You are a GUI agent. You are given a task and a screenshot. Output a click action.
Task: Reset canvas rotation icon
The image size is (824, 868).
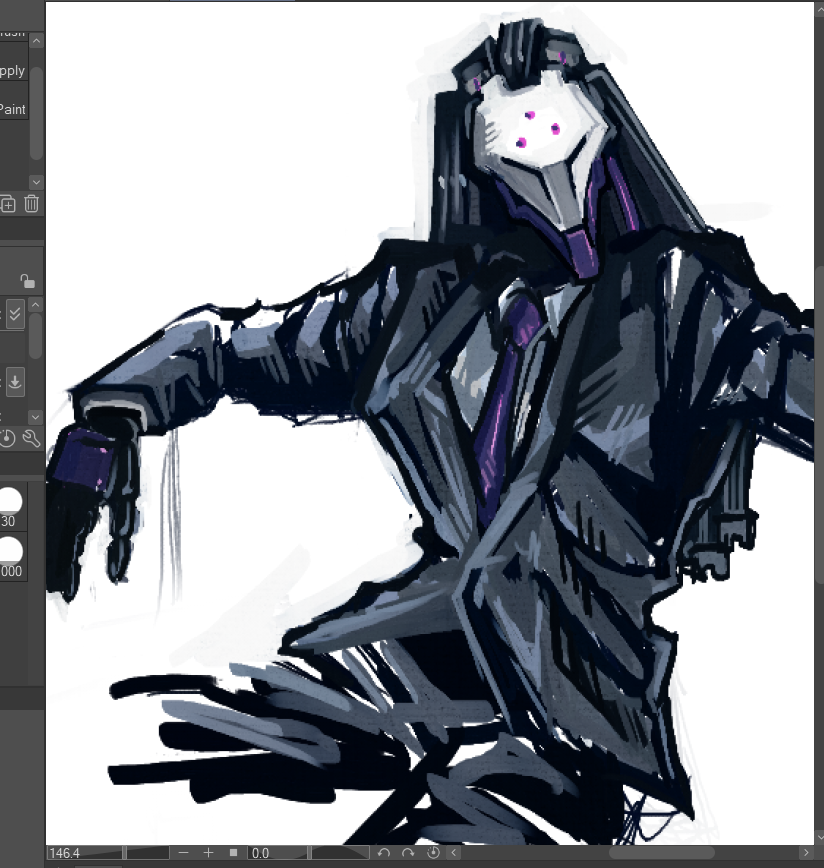433,853
